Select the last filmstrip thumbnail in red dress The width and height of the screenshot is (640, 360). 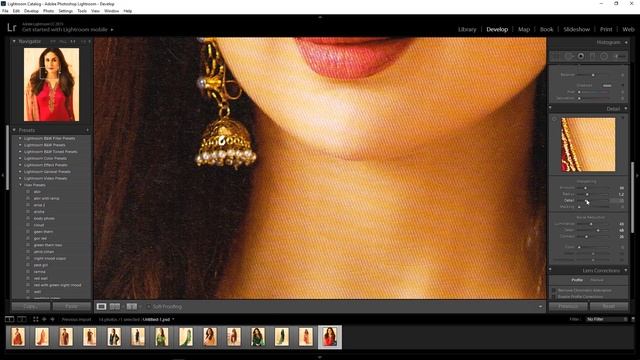330,337
